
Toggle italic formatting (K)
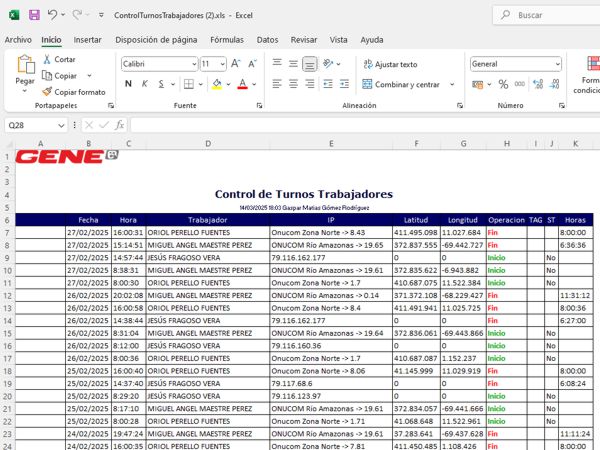pyautogui.click(x=146, y=84)
